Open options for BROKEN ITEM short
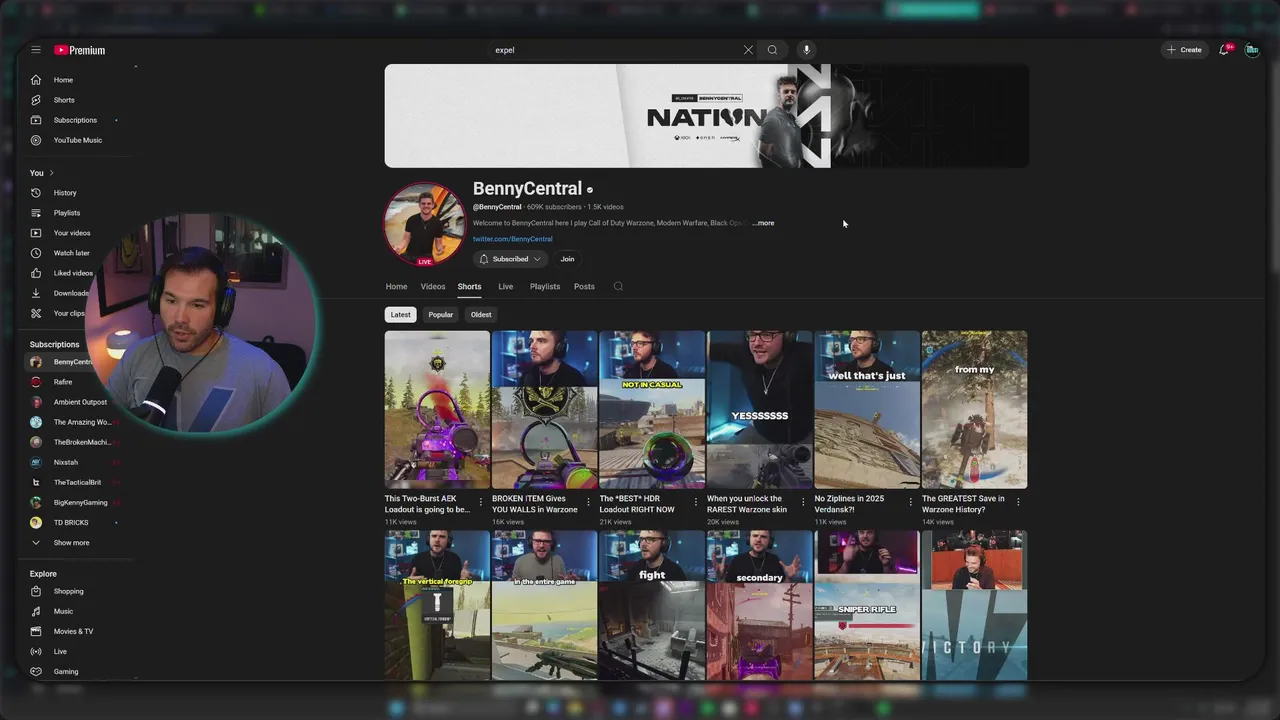This screenshot has width=1280, height=720. click(x=588, y=502)
